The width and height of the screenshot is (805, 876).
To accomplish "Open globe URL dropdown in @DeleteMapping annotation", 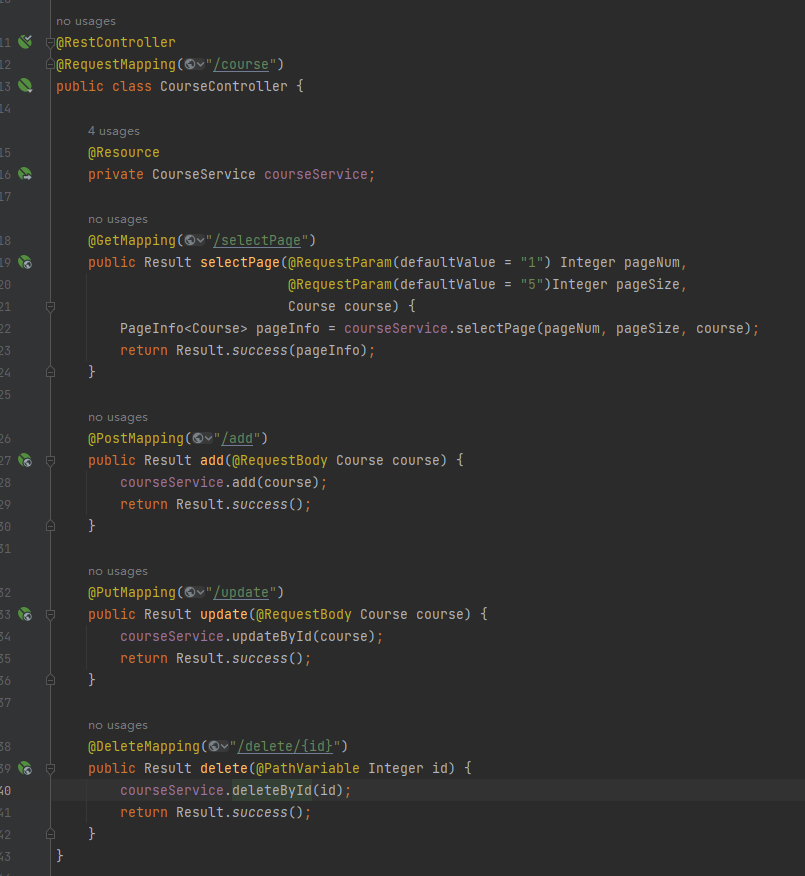I will tap(218, 747).
